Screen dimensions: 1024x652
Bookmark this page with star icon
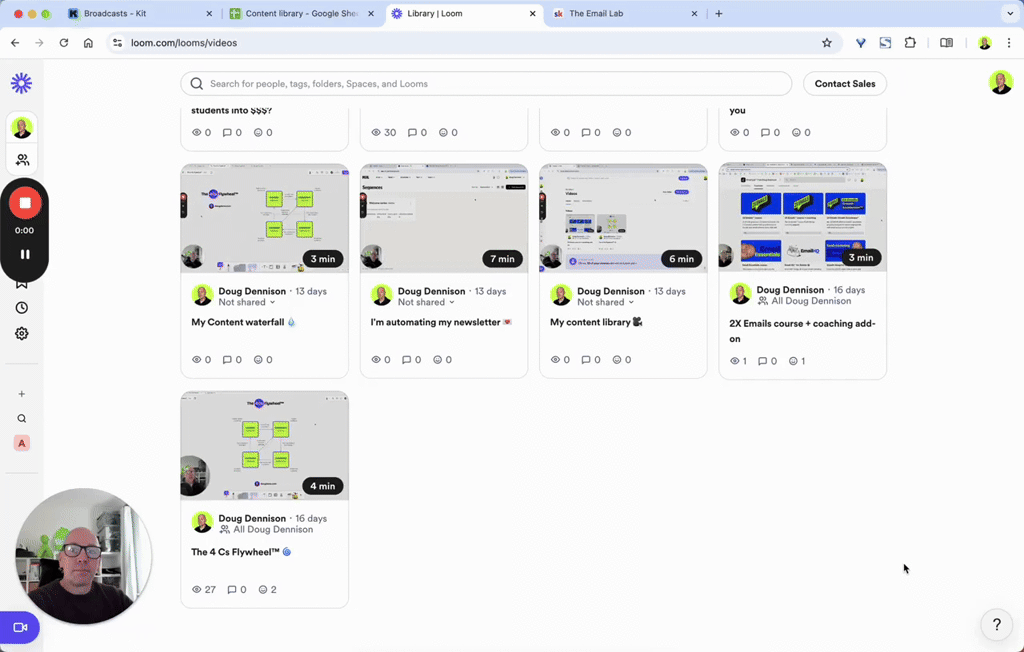coord(827,43)
